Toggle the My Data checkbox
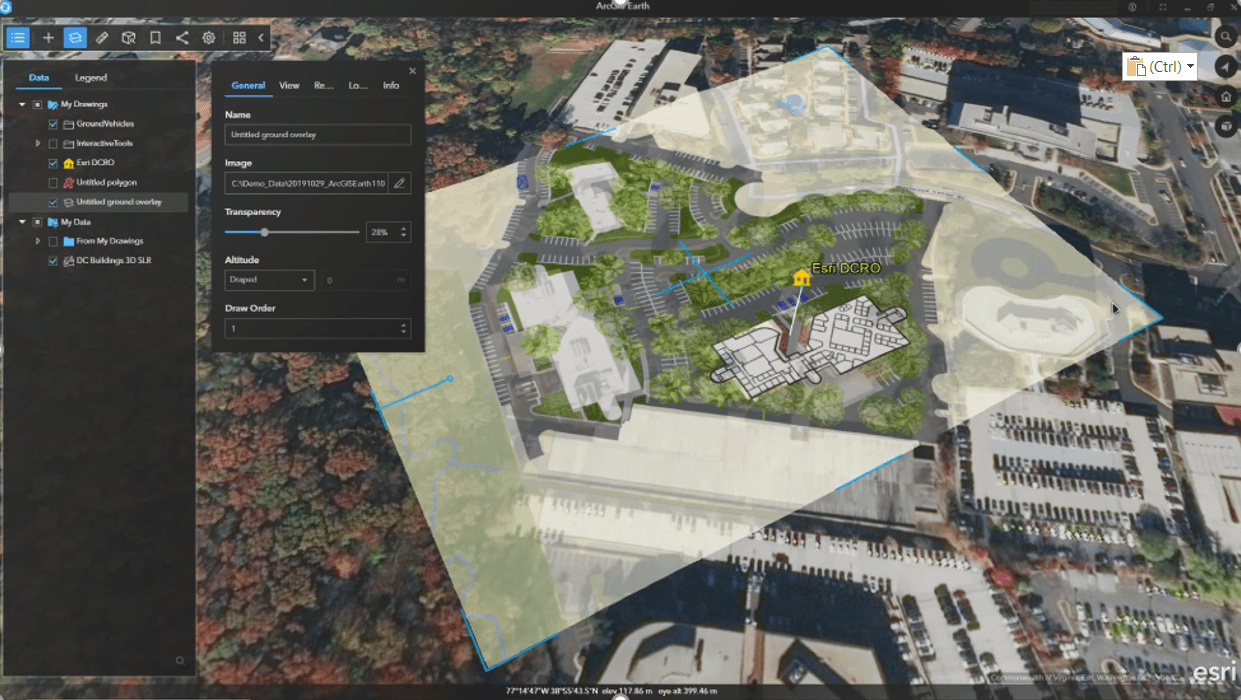This screenshot has width=1241, height=700. coord(37,222)
